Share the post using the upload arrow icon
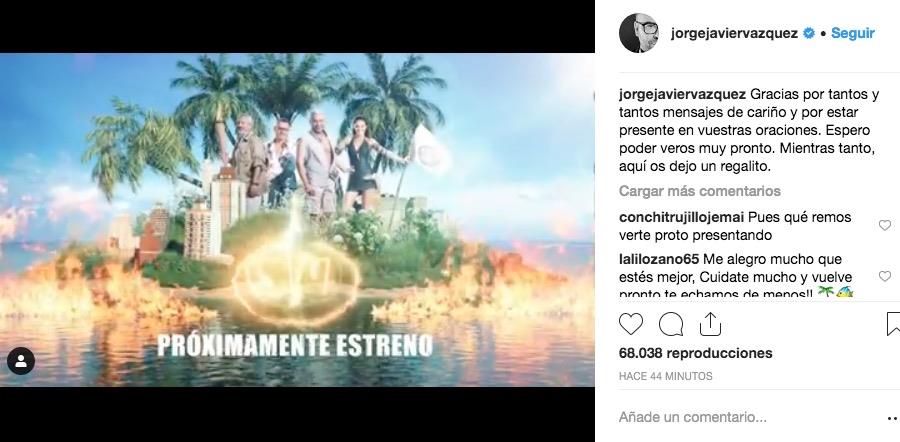 [710, 324]
